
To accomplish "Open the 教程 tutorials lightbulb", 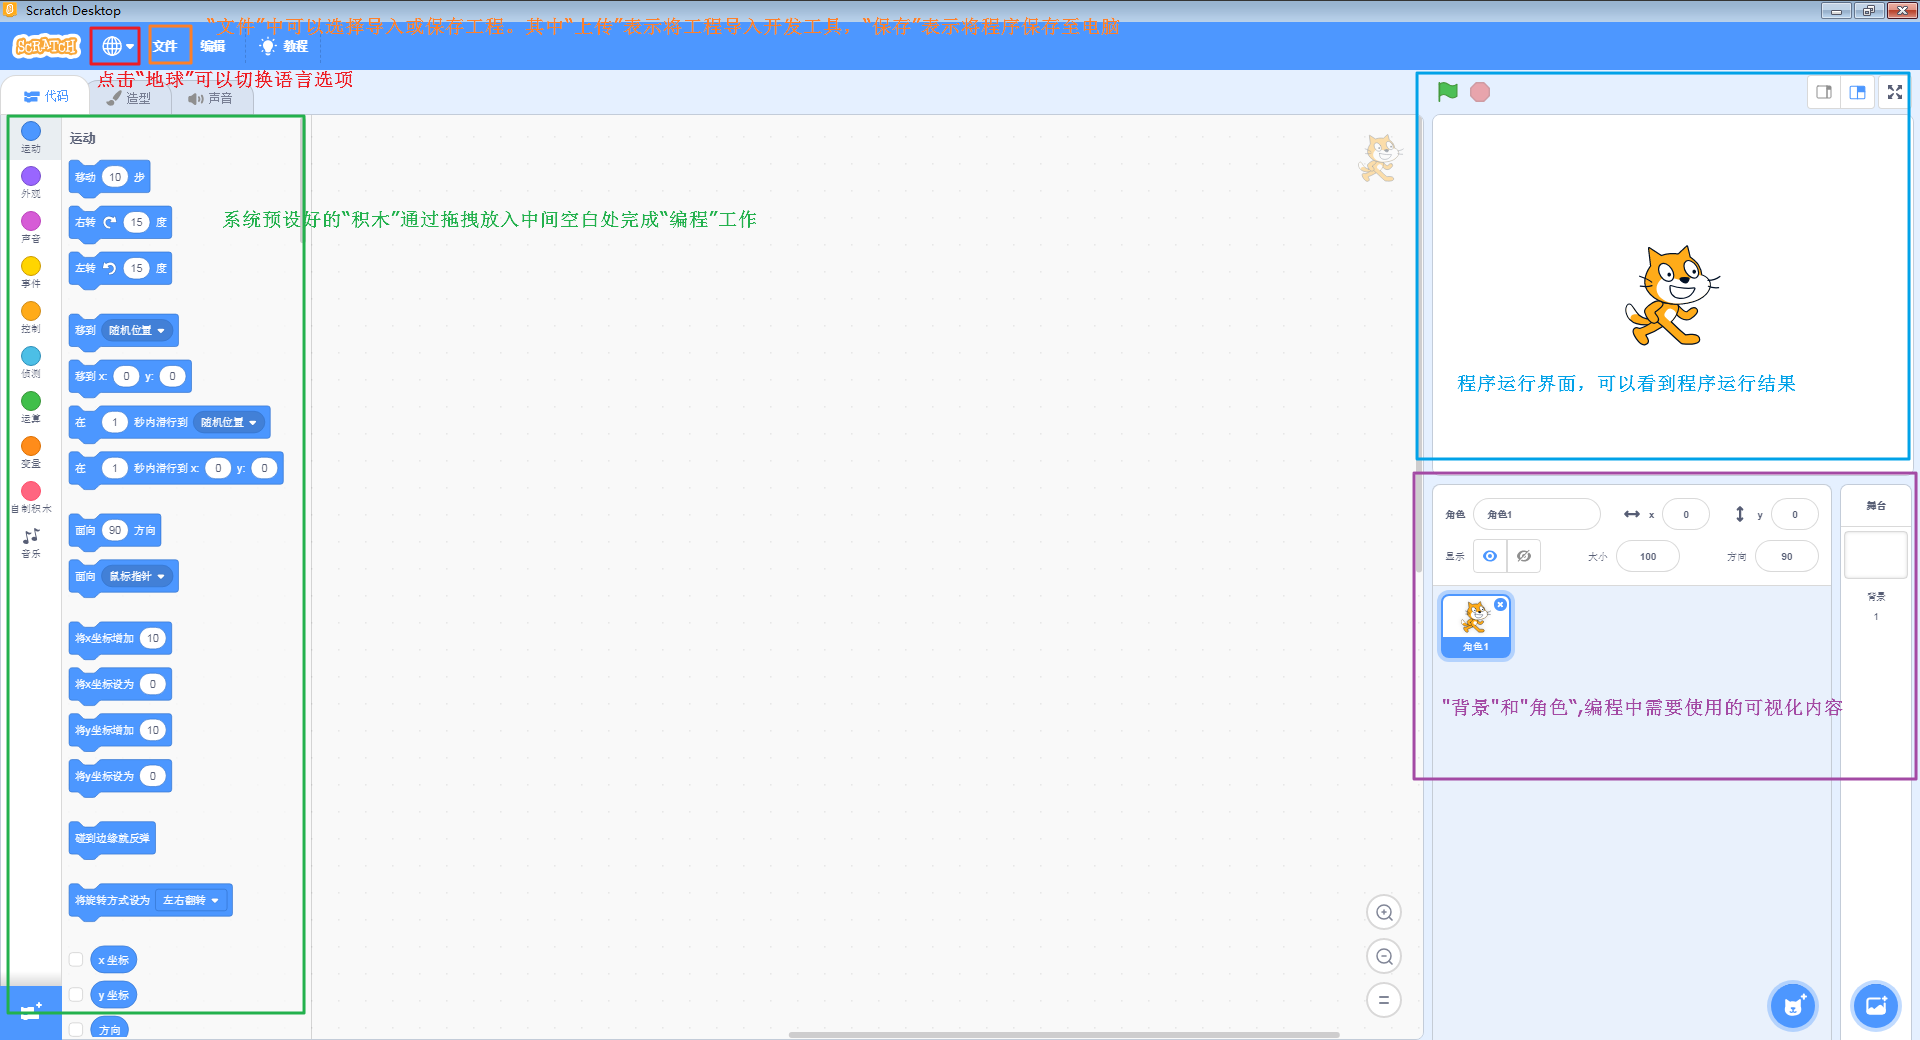I will pyautogui.click(x=284, y=46).
